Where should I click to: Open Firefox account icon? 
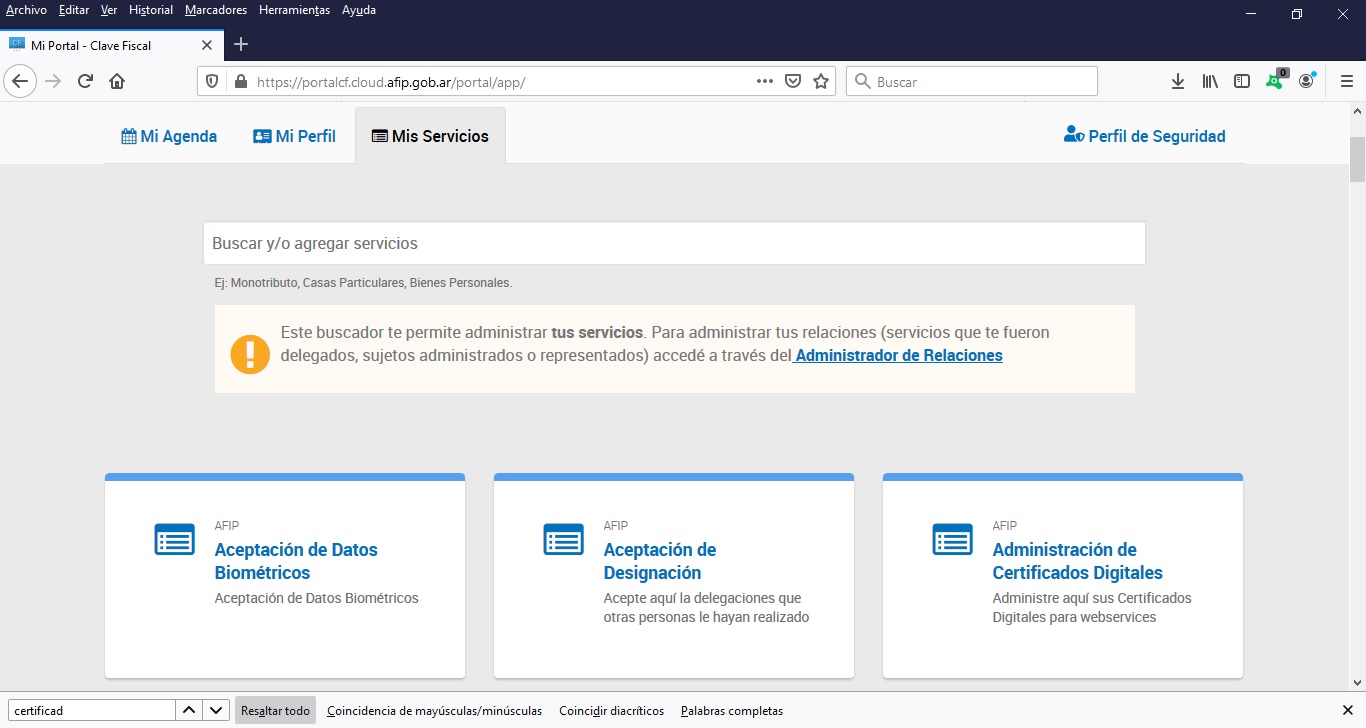point(1307,82)
